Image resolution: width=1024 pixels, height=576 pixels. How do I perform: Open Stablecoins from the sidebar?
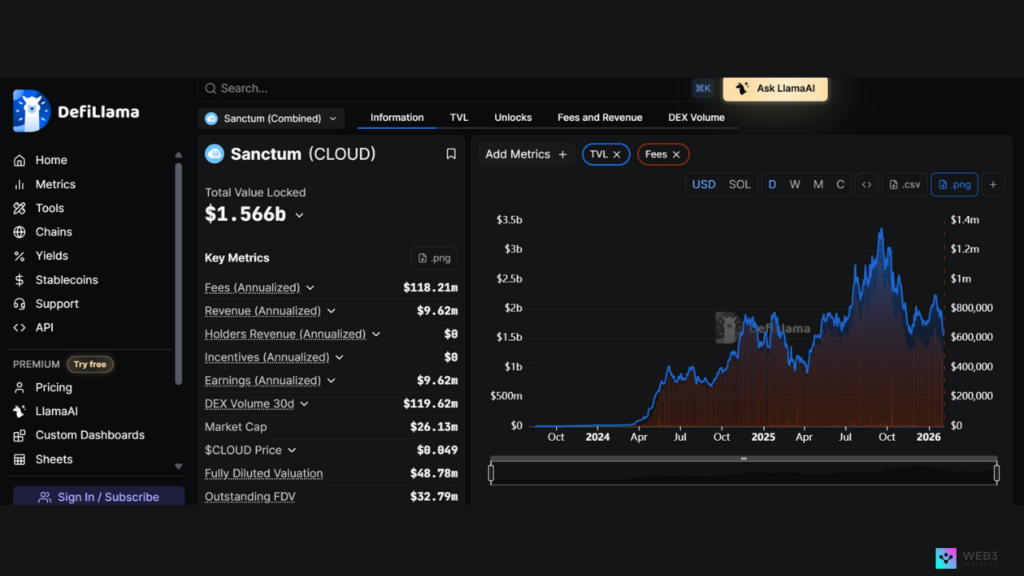pyautogui.click(x=66, y=280)
